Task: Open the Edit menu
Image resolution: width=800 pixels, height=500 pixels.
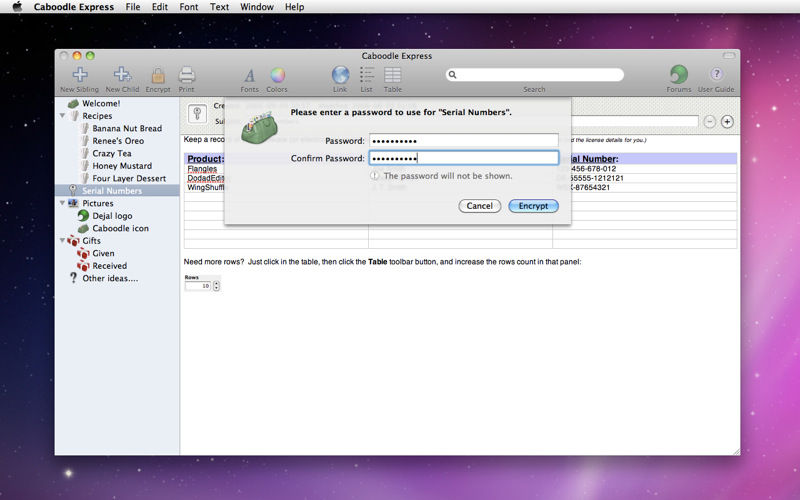Action: [160, 7]
